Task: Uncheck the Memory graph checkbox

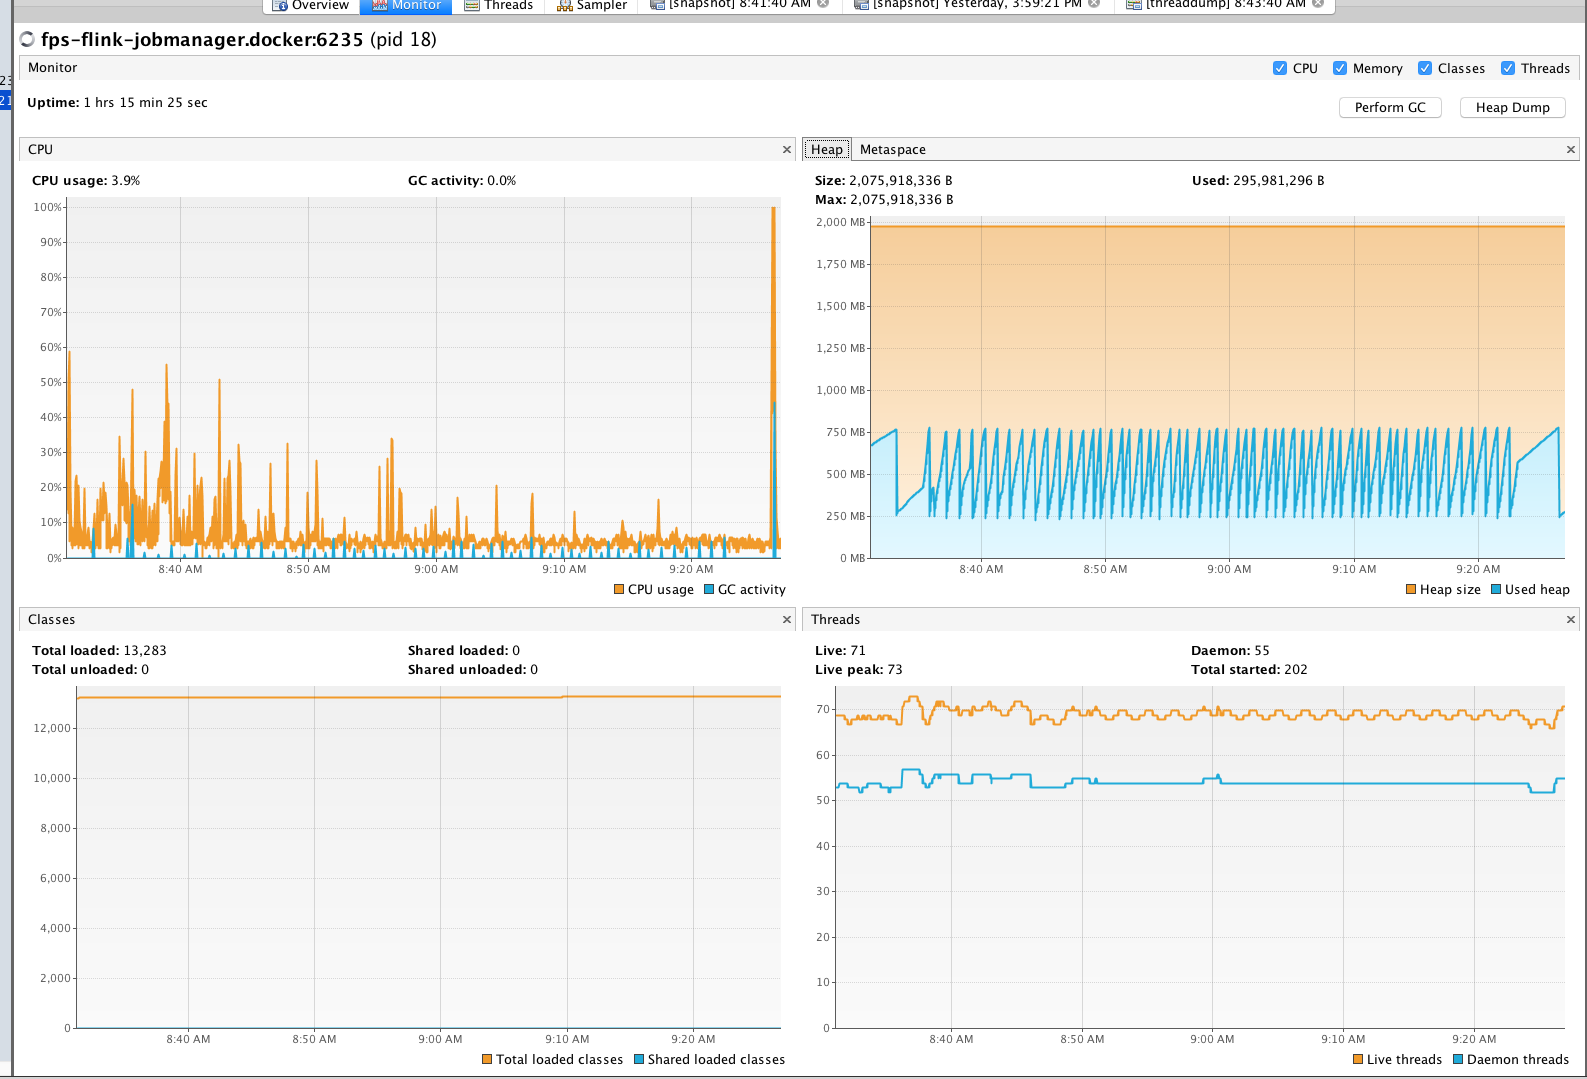Action: tap(1340, 68)
